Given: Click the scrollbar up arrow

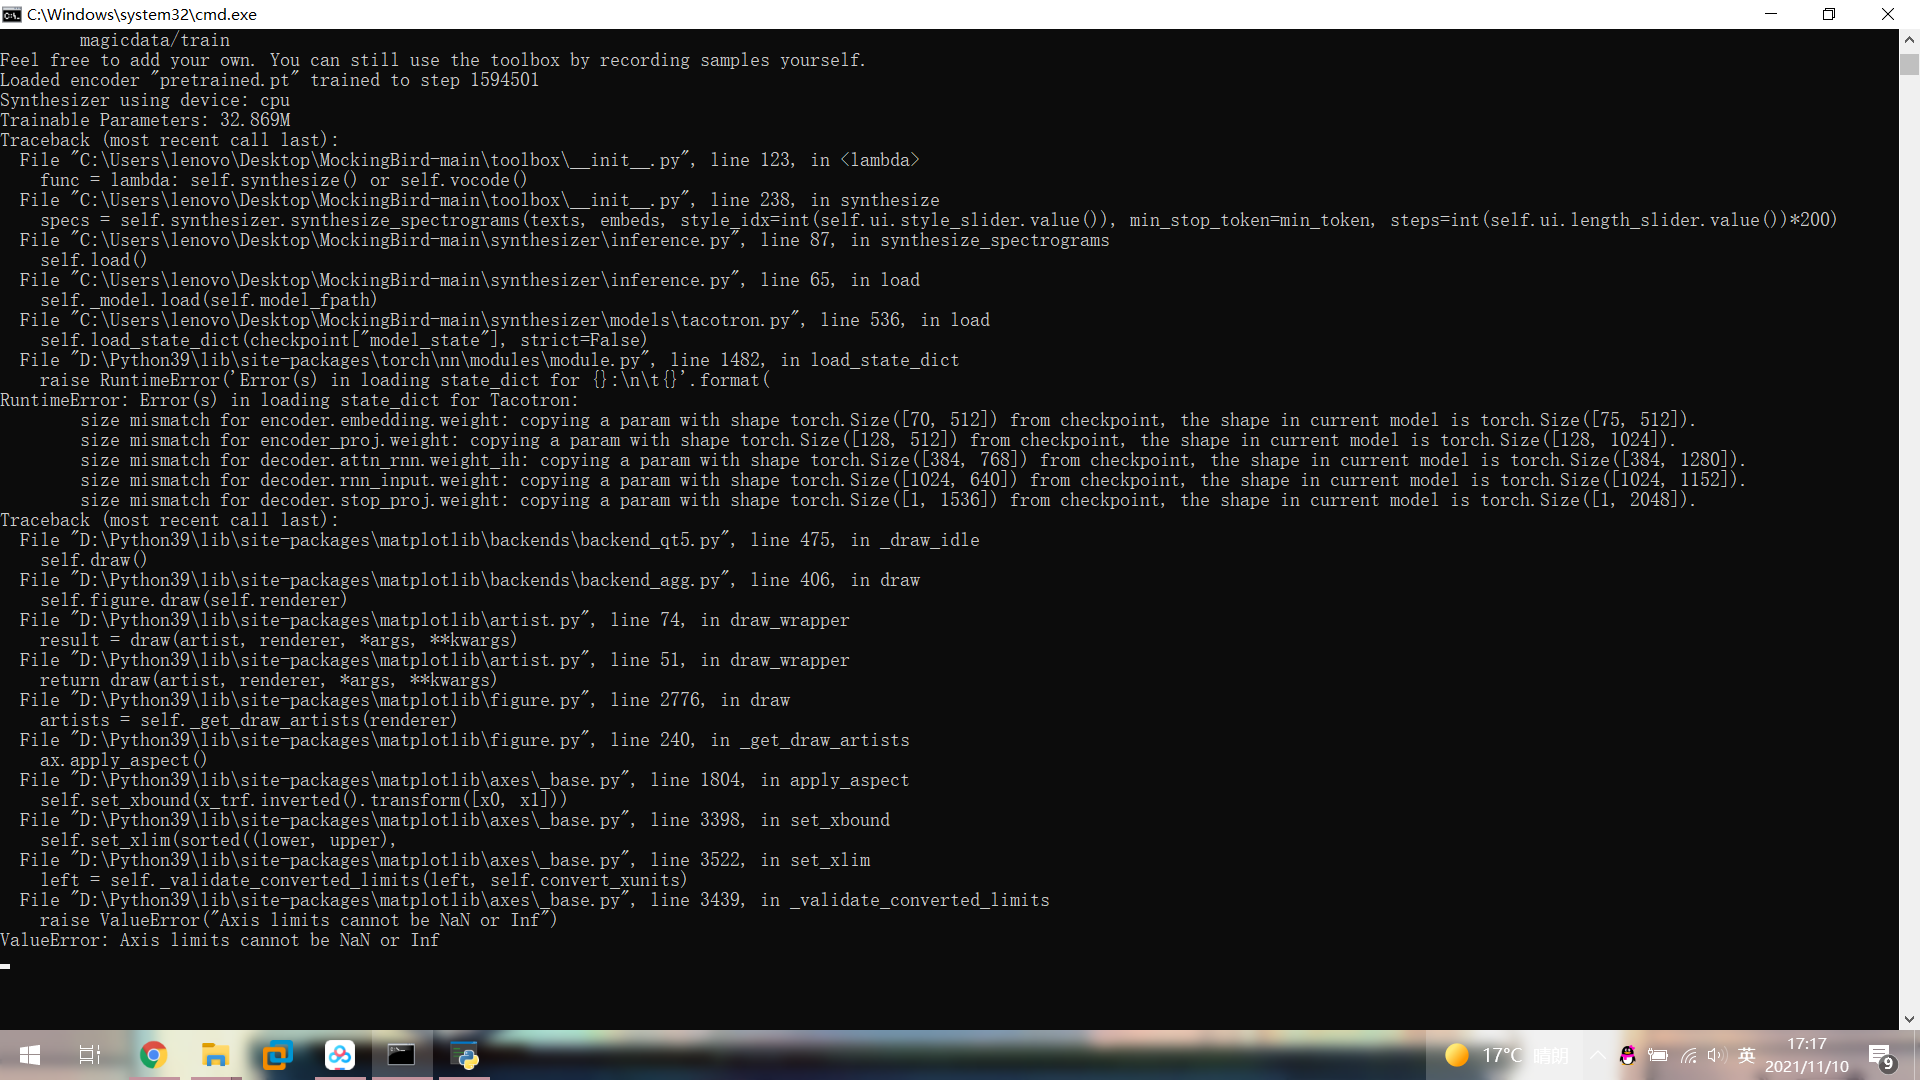Looking at the screenshot, I should [1908, 40].
